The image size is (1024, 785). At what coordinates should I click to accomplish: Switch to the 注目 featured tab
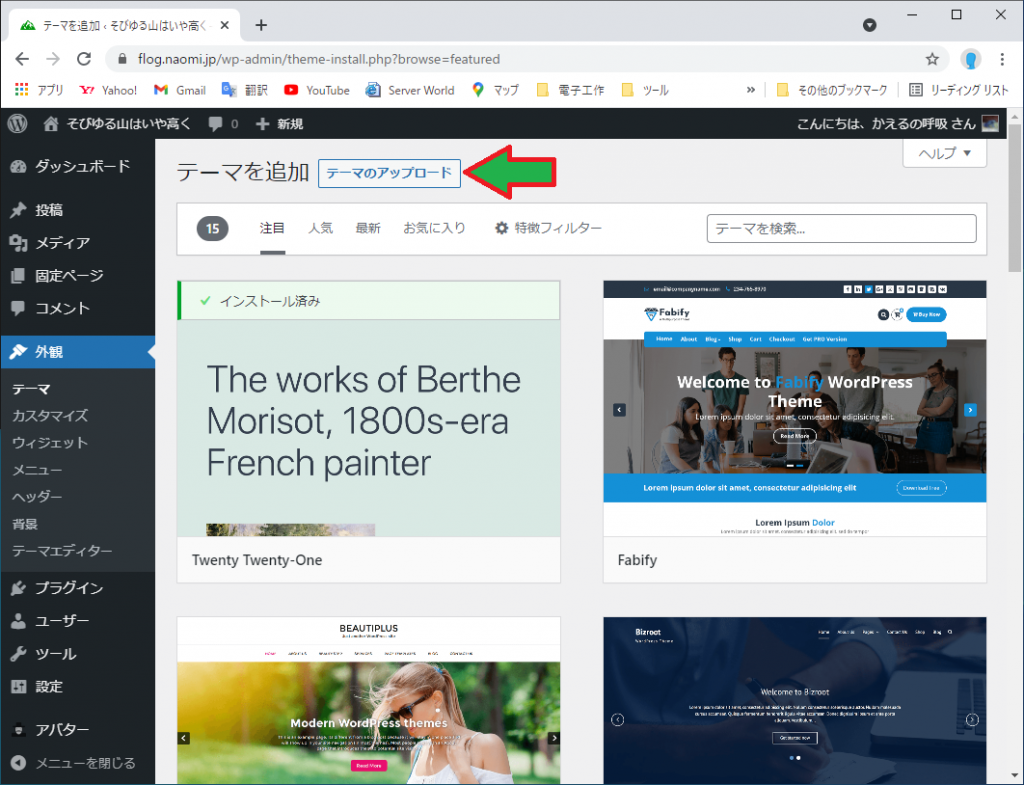coord(272,228)
